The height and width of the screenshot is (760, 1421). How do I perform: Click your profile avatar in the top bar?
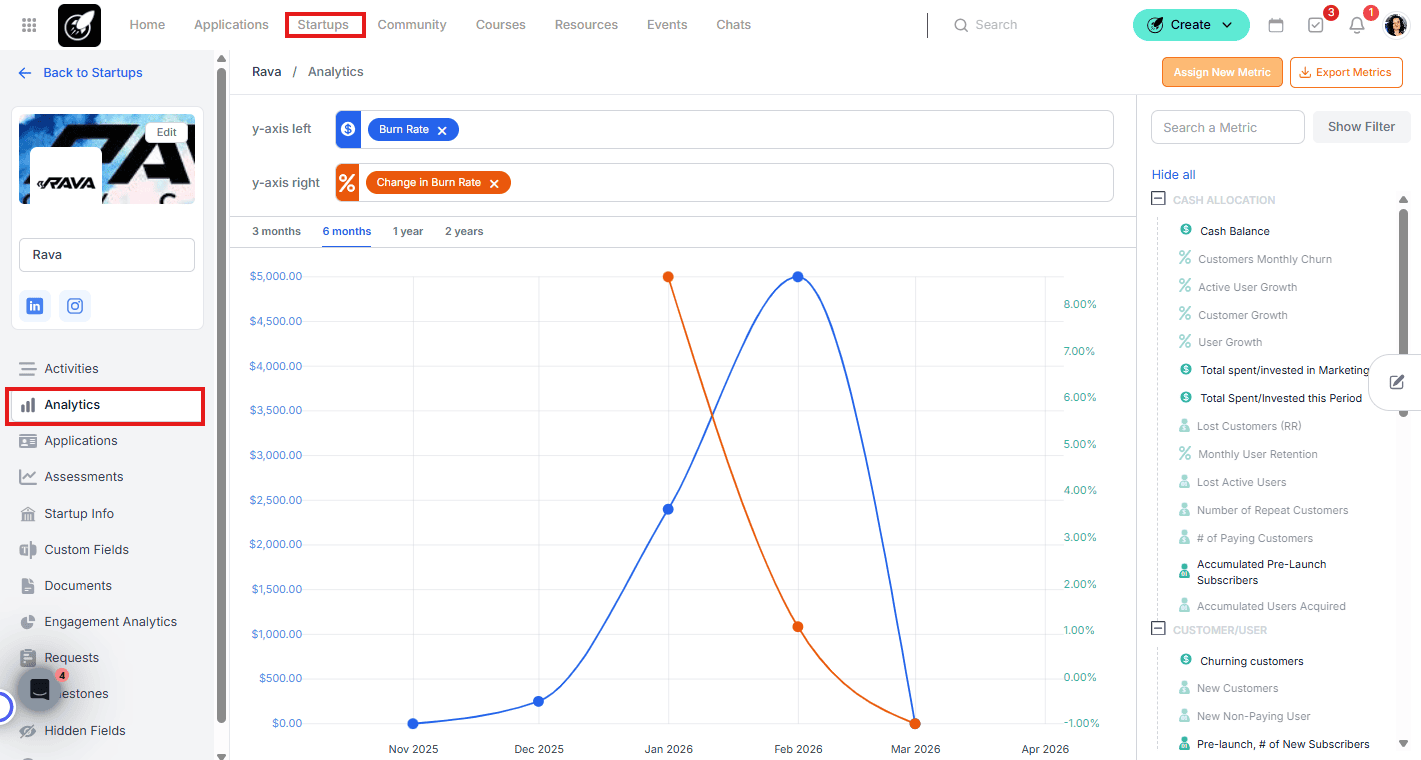tap(1396, 24)
